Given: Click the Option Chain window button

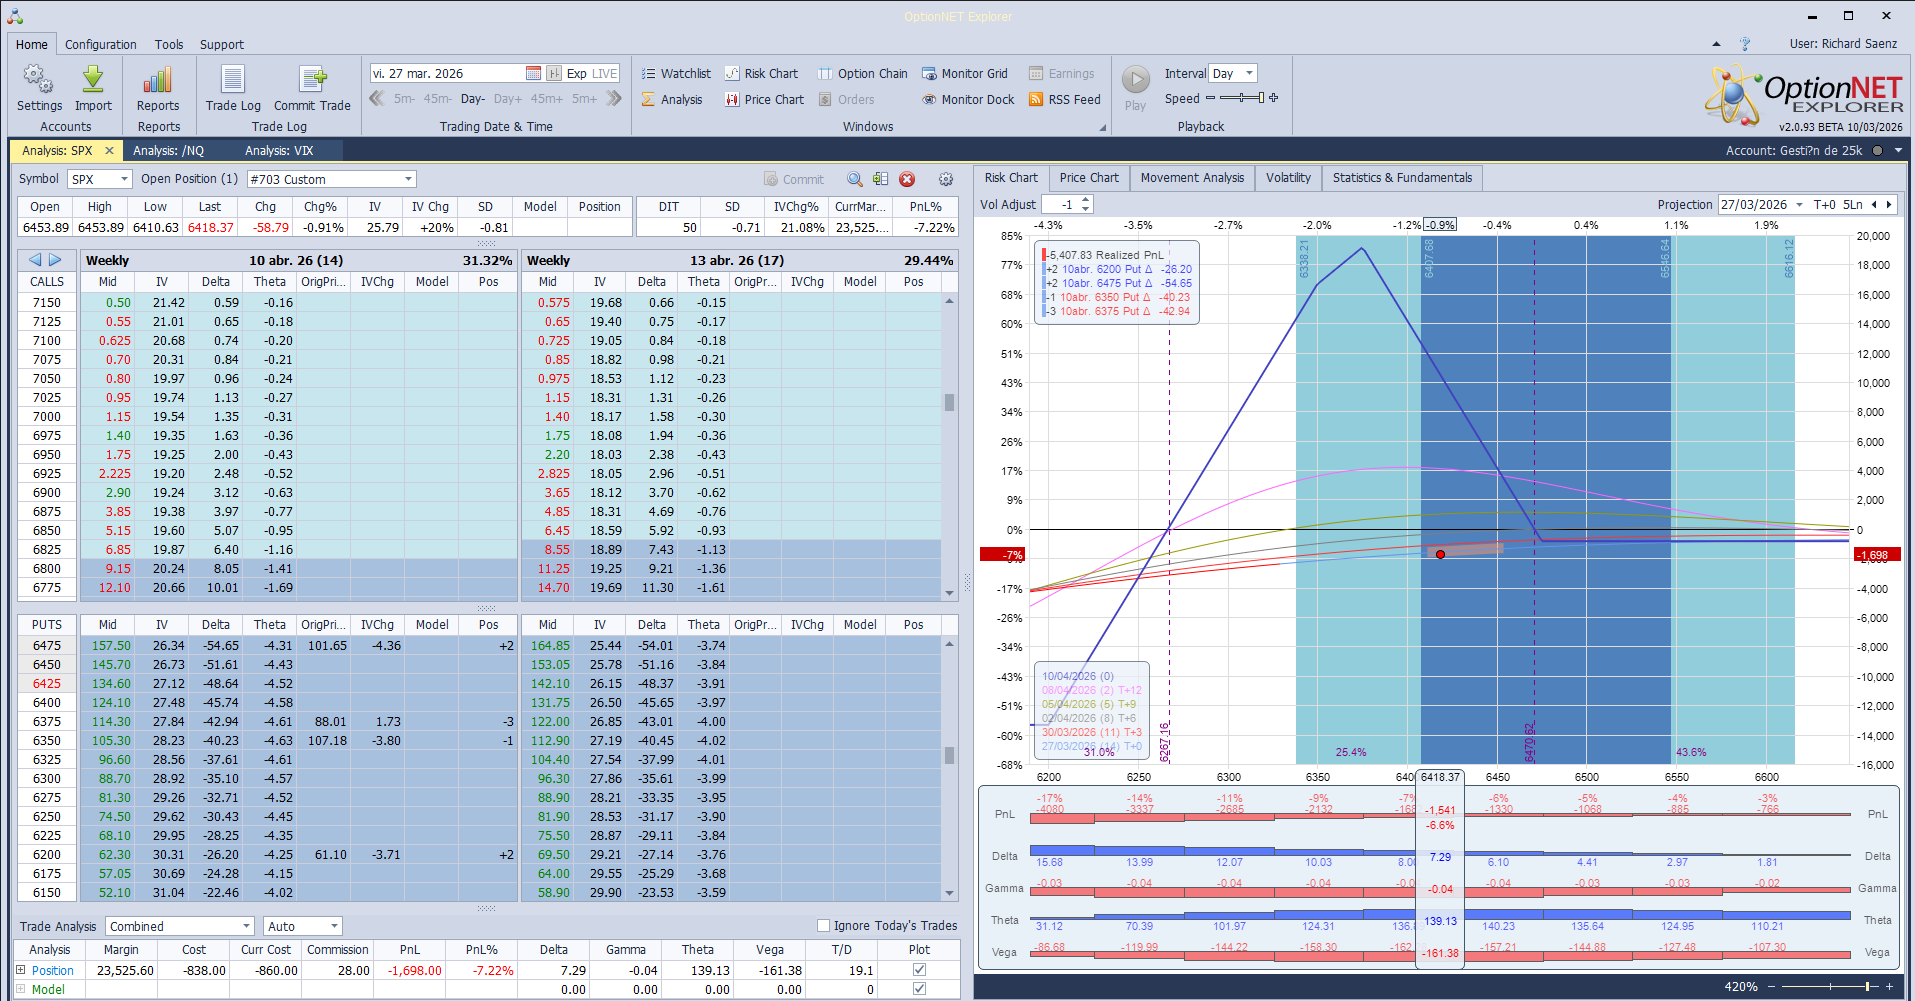Looking at the screenshot, I should [863, 73].
